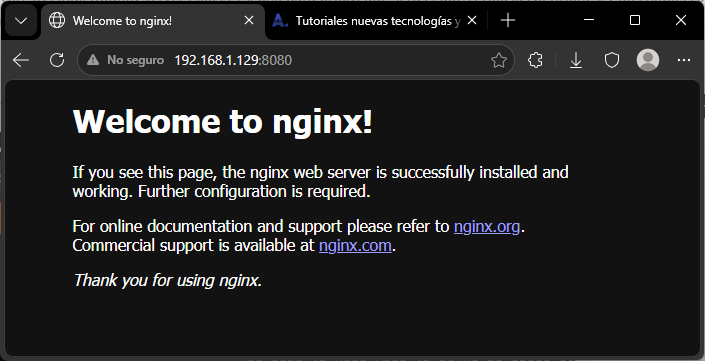Show the No seguro site security info
The image size is (705, 361).
click(125, 60)
